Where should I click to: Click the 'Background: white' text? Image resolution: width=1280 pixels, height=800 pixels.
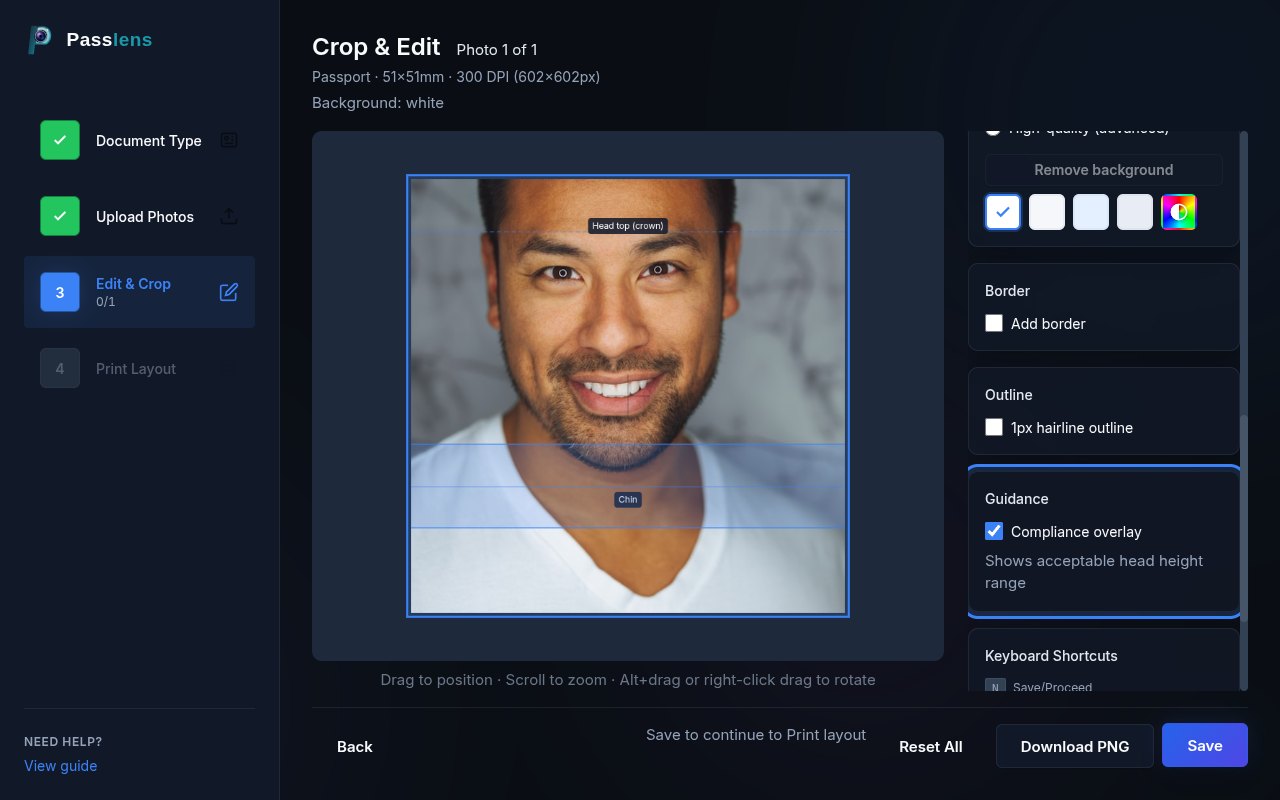pos(378,102)
